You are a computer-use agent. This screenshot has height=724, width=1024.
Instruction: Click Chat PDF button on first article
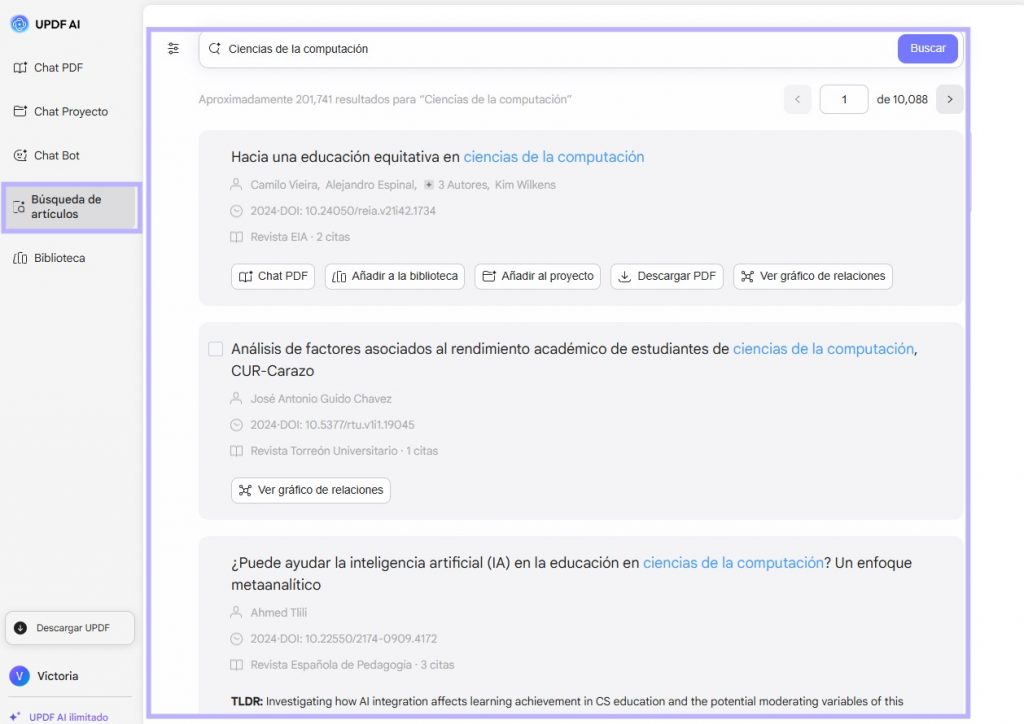(x=273, y=276)
